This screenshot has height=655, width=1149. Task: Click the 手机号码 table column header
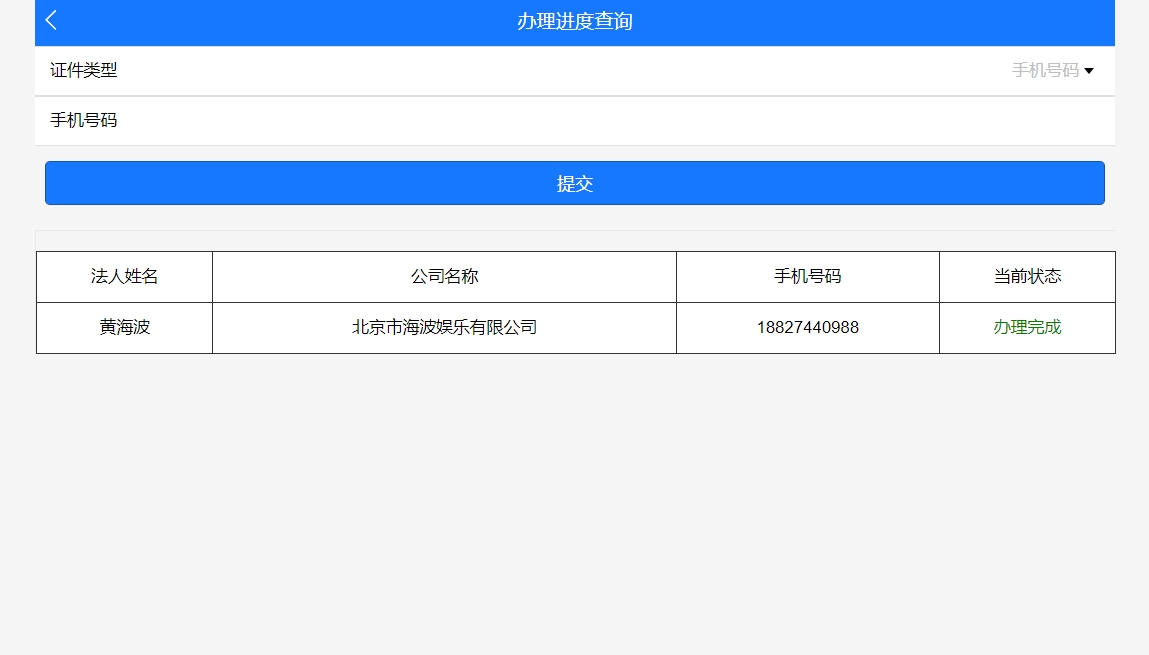[807, 277]
